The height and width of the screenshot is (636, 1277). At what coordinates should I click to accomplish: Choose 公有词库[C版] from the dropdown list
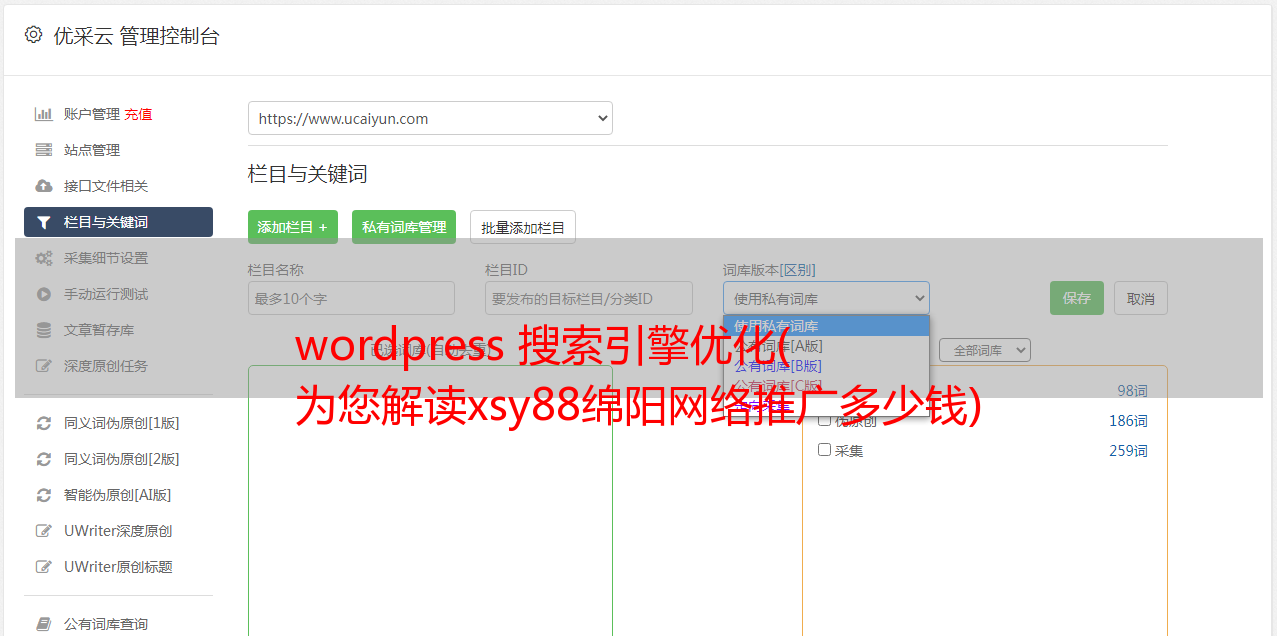coord(826,386)
